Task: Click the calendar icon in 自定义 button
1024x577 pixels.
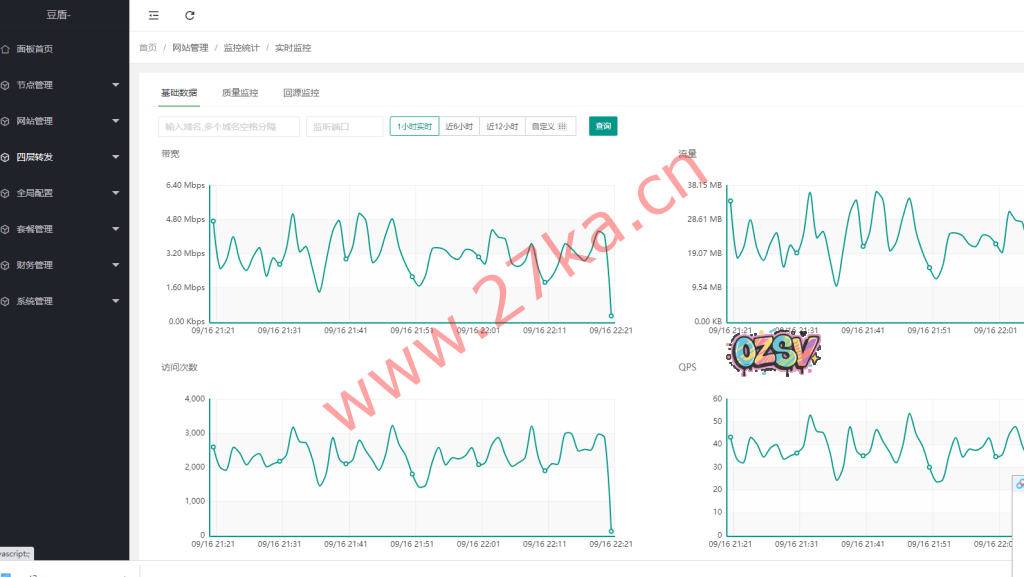Action: pyautogui.click(x=562, y=127)
